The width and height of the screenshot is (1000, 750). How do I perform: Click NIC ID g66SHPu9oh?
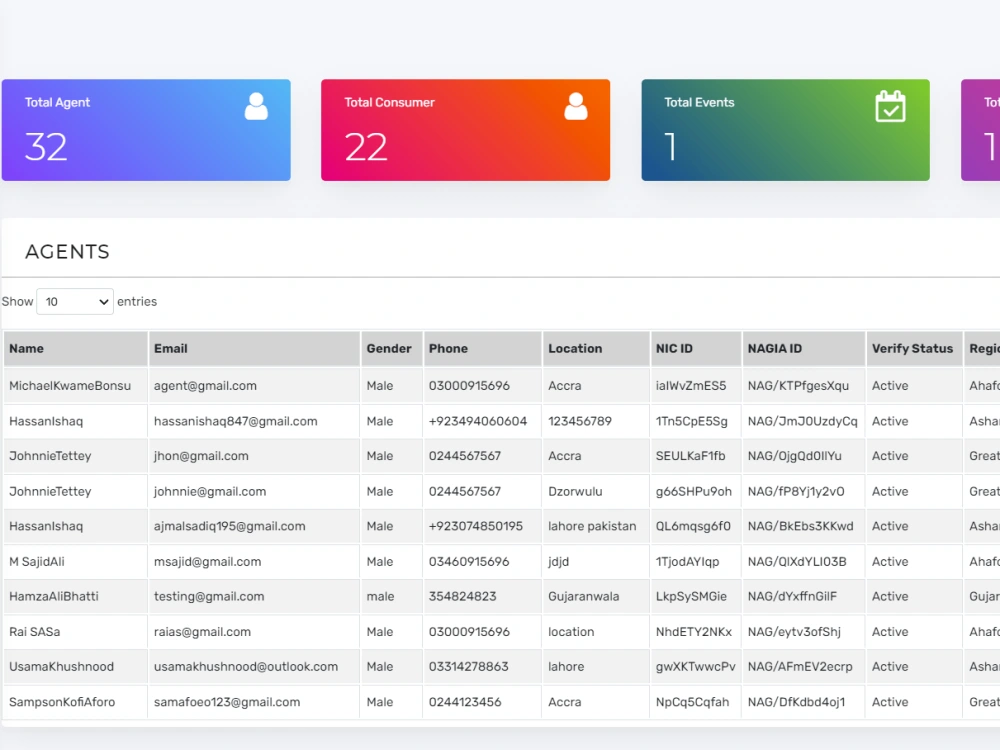click(694, 492)
